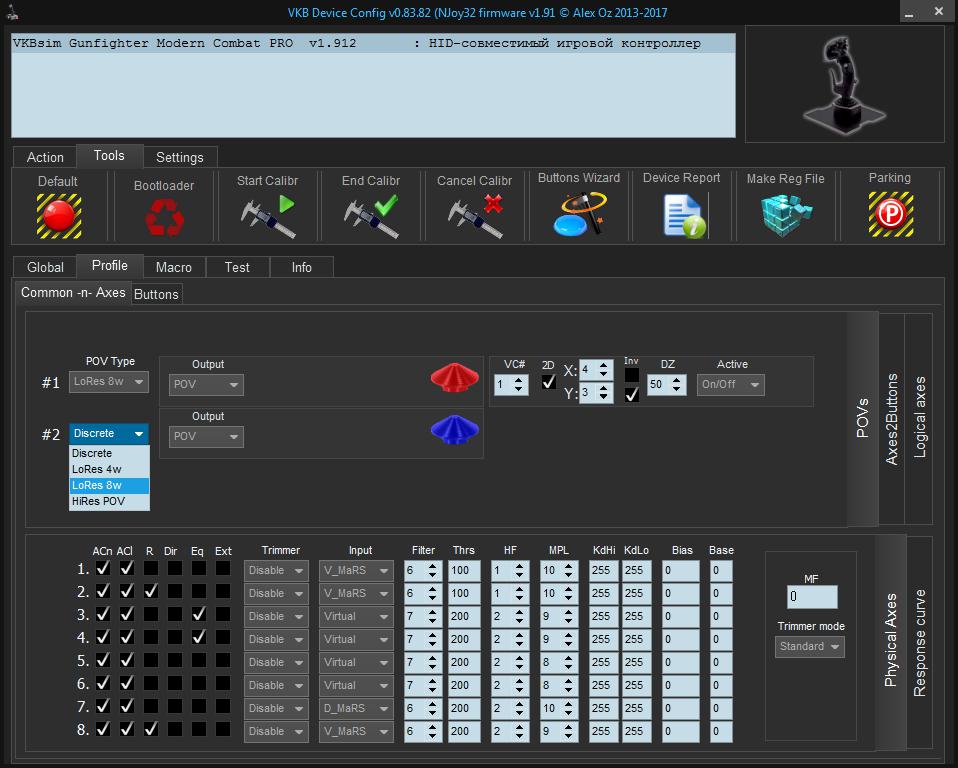Close the VKB Device Config window

[x=939, y=12]
